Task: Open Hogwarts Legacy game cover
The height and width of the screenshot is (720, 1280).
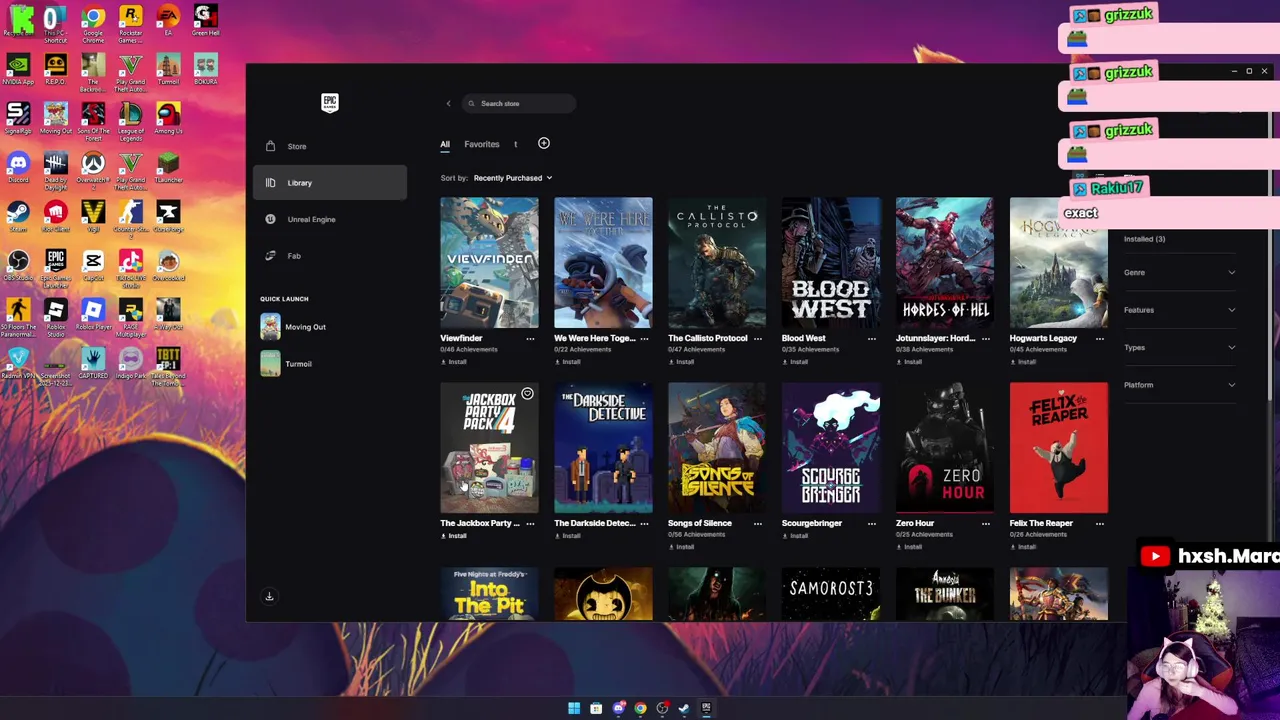Action: (x=1059, y=263)
